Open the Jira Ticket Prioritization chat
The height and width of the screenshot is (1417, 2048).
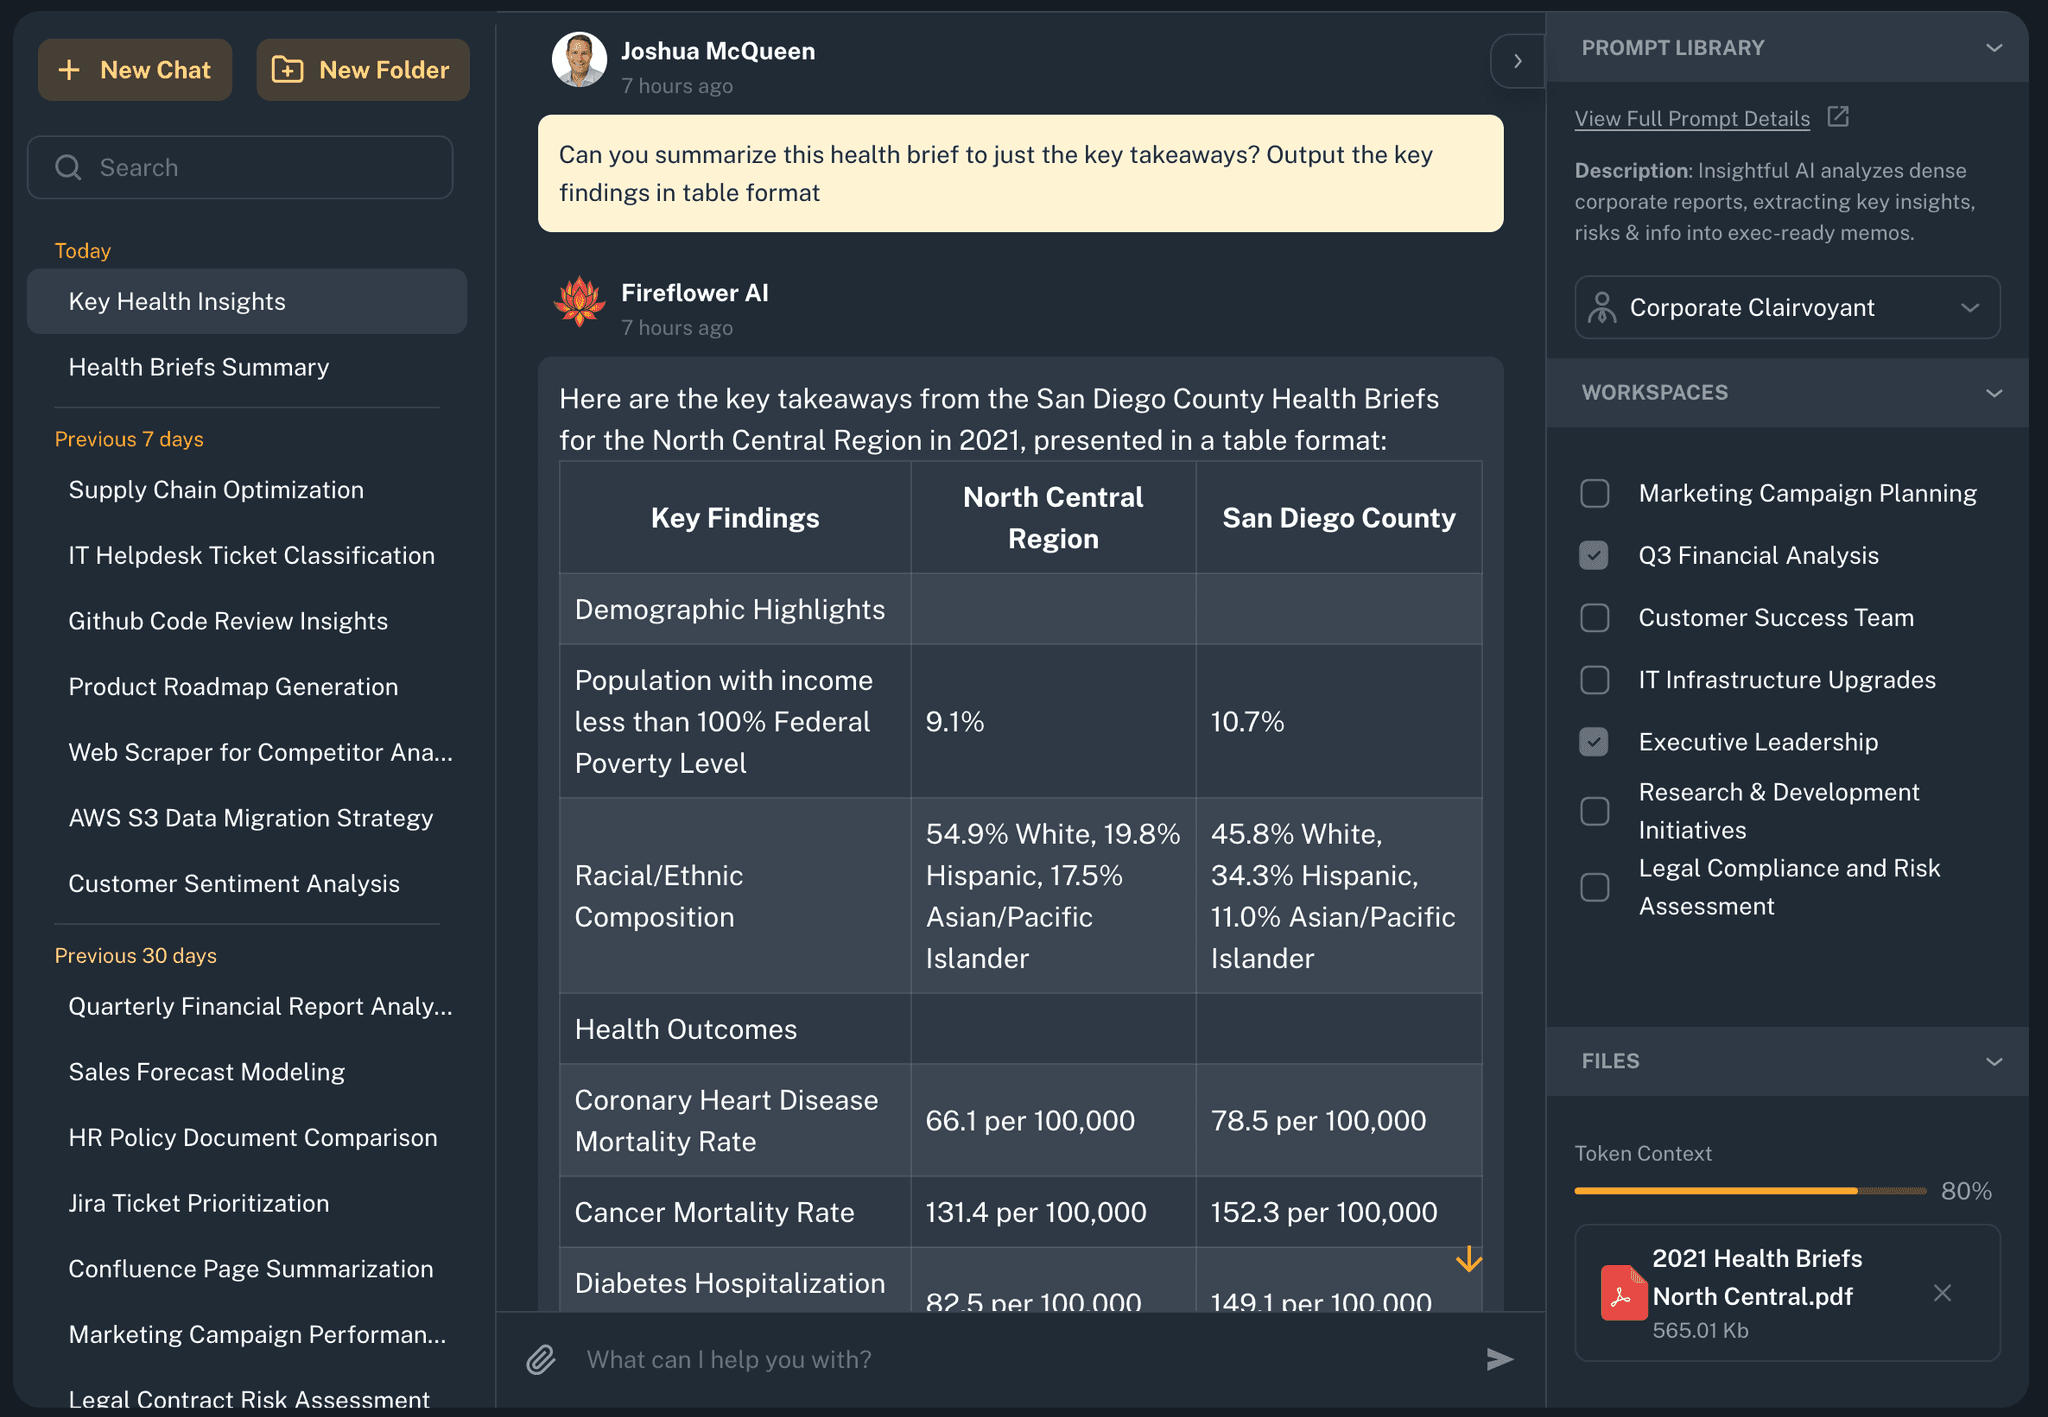[x=247, y=1203]
